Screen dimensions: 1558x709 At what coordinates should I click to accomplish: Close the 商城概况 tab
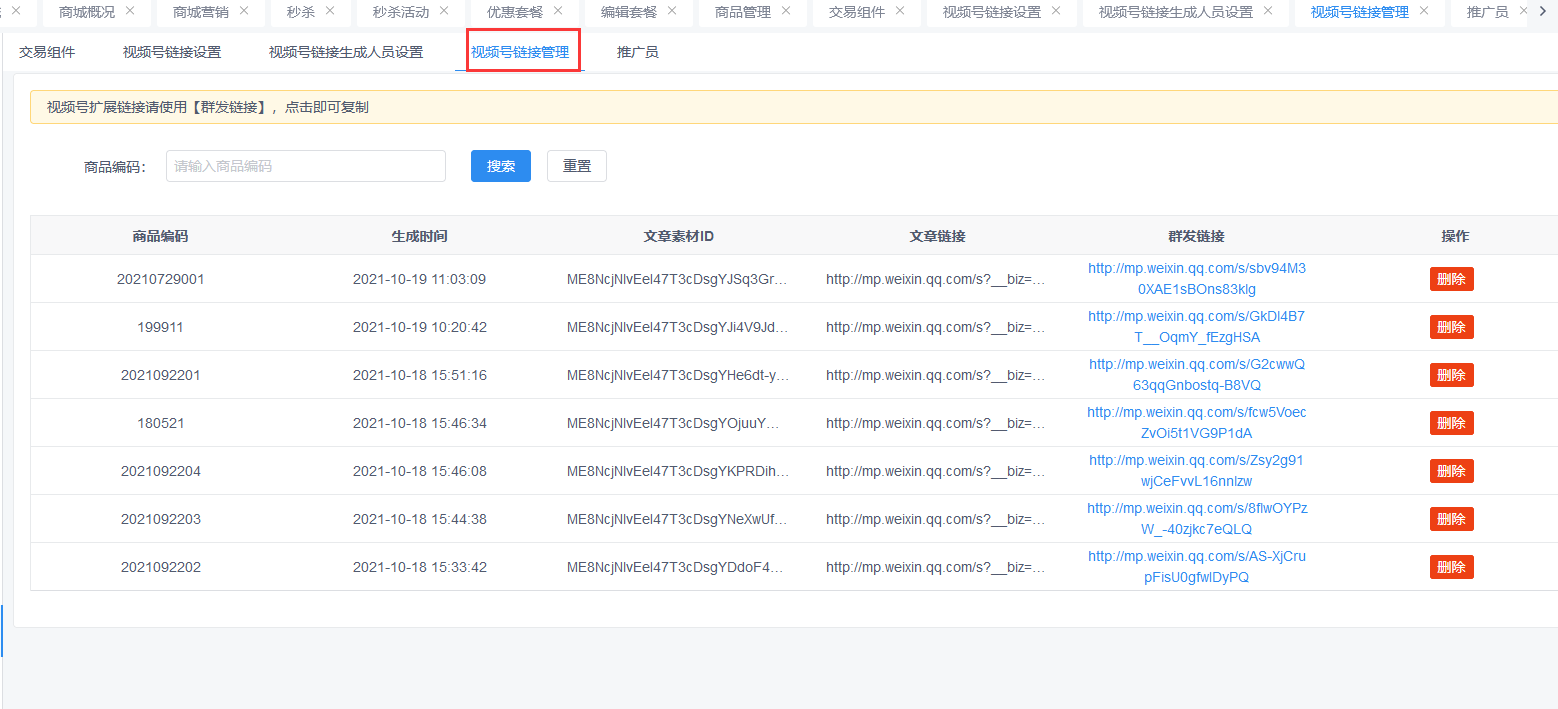(130, 11)
